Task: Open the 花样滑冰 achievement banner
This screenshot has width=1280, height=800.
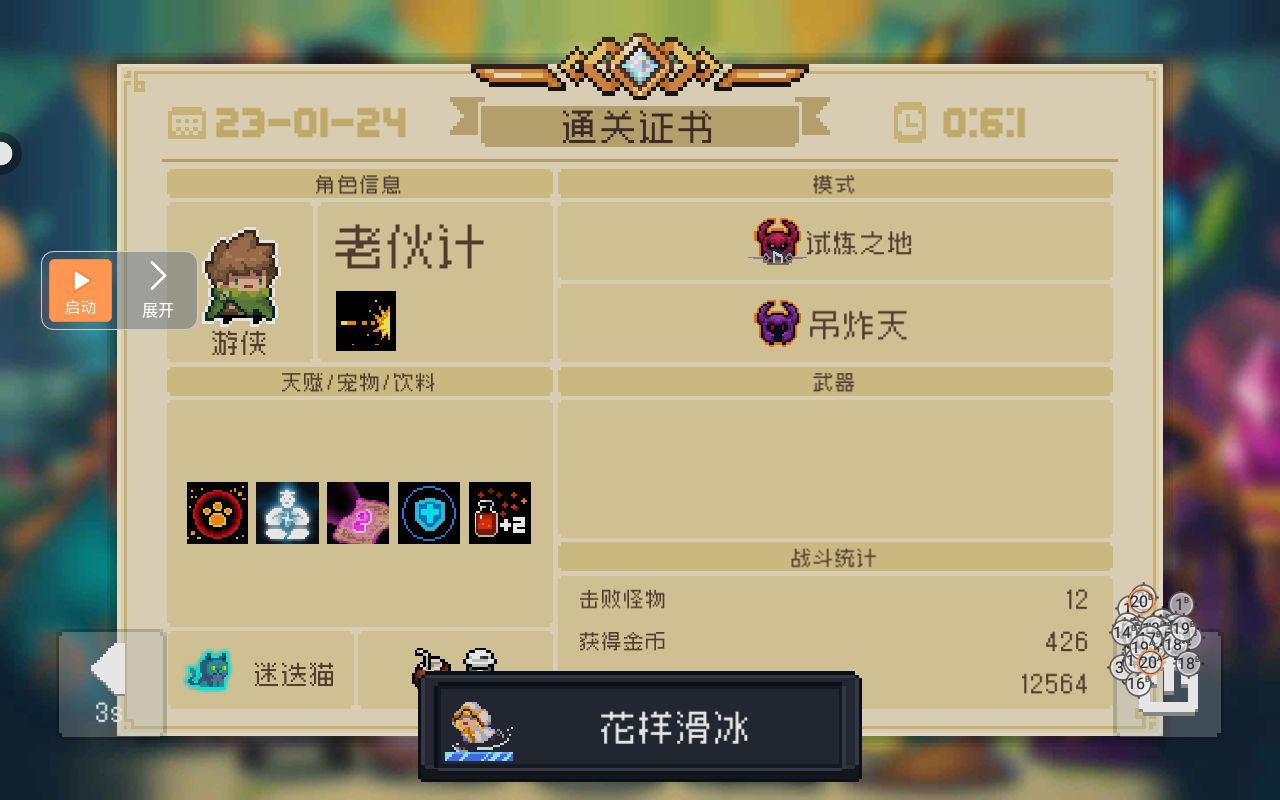Action: [639, 727]
